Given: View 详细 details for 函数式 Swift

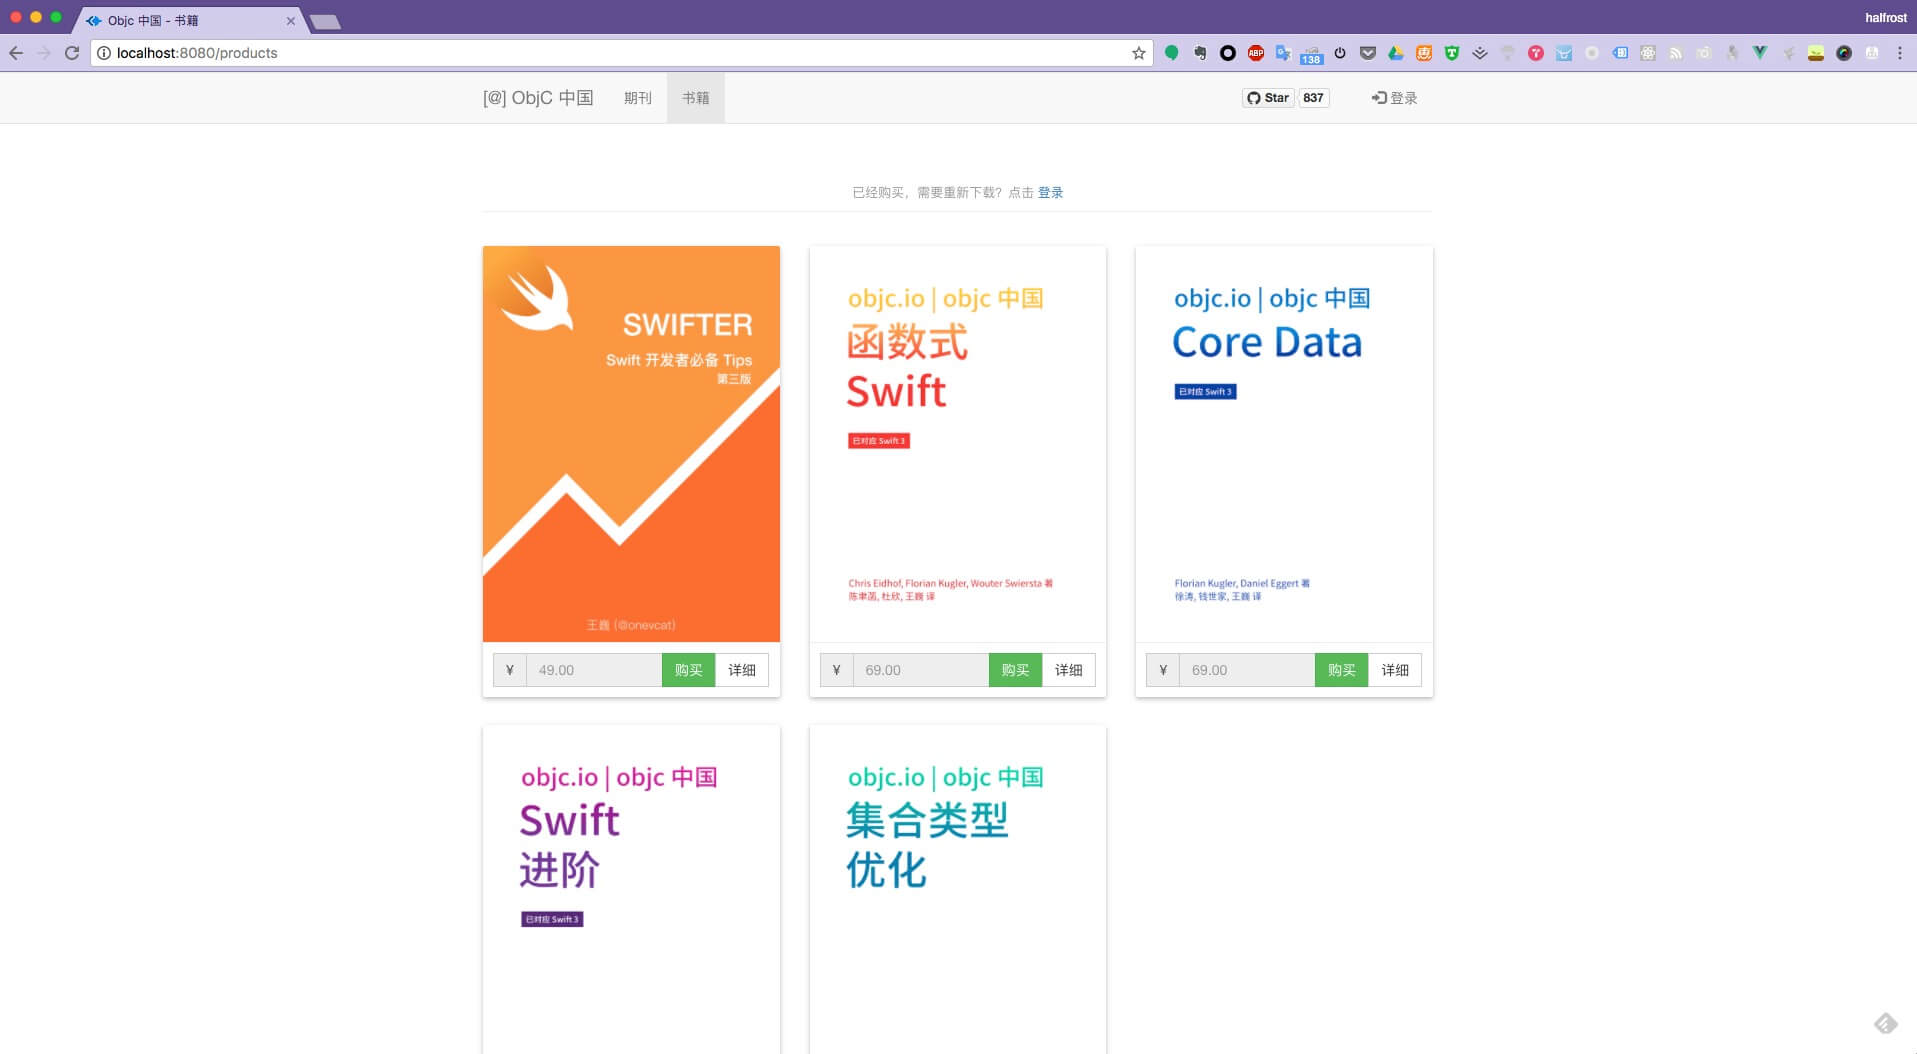Looking at the screenshot, I should point(1068,670).
